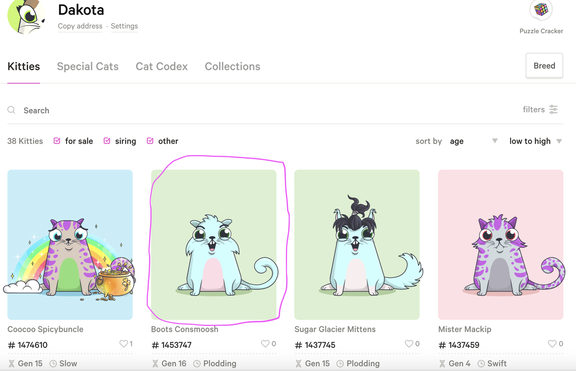
Task: Uncheck the siring filter
Action: [107, 141]
